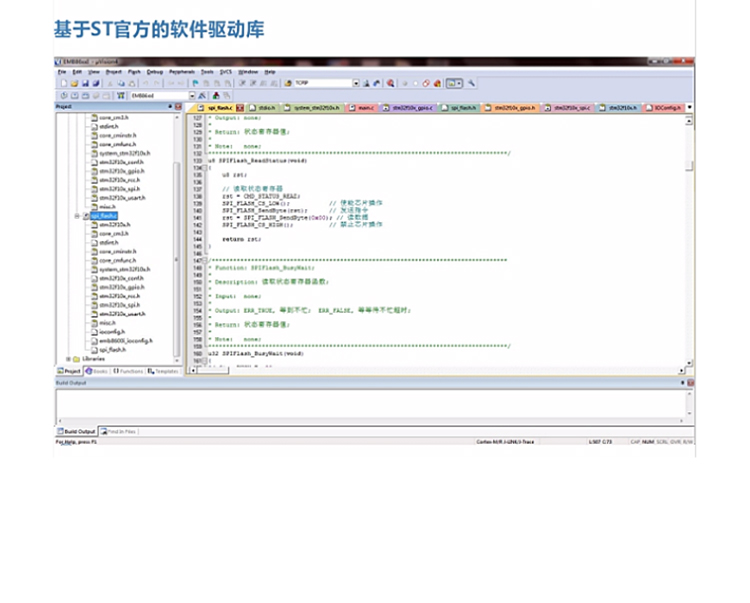This screenshot has height=603, width=750.
Task: Click the Open file toolbar icon
Action: (75, 83)
